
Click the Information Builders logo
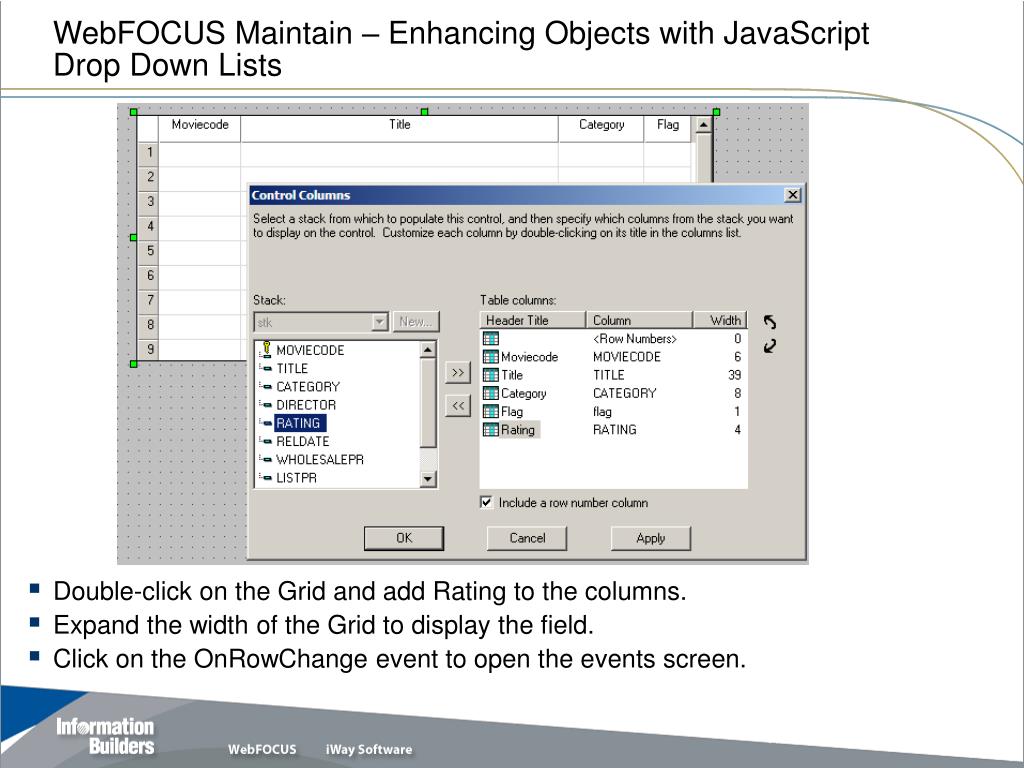pyautogui.click(x=105, y=736)
